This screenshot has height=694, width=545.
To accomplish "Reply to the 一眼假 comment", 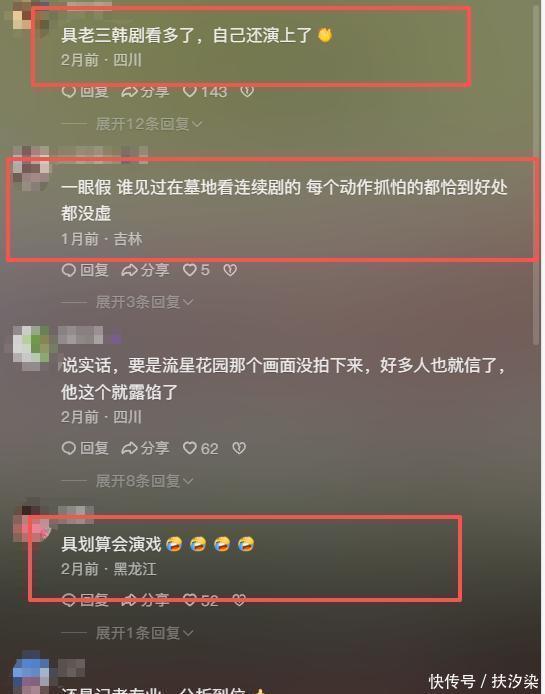I will 85,270.
